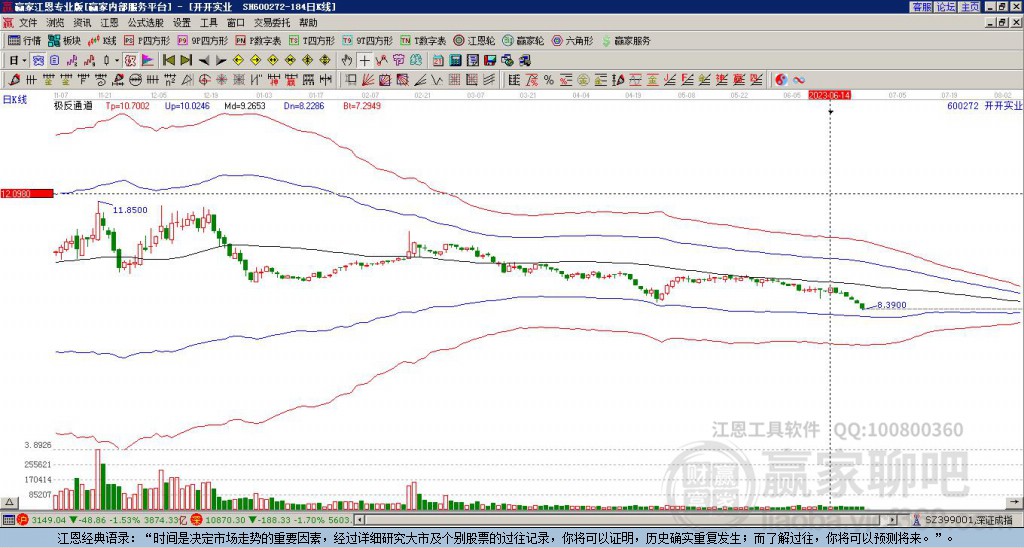The height and width of the screenshot is (548, 1024).
Task: Step chart right with black arrow
Action: (220, 61)
